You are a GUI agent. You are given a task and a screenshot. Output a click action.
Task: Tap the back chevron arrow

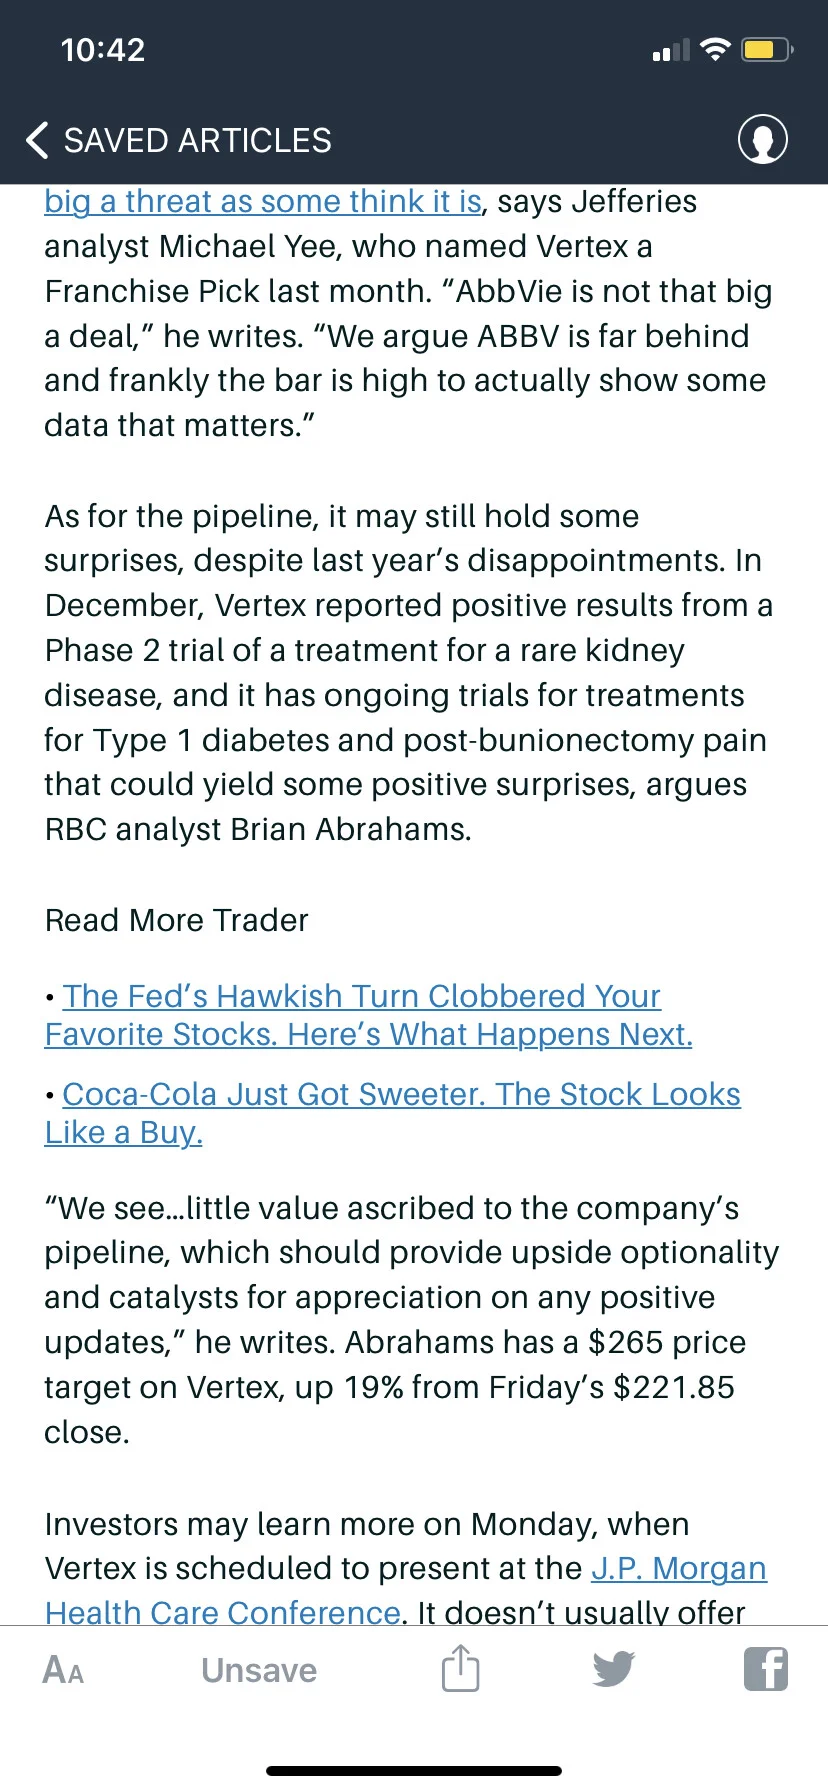[x=37, y=140]
